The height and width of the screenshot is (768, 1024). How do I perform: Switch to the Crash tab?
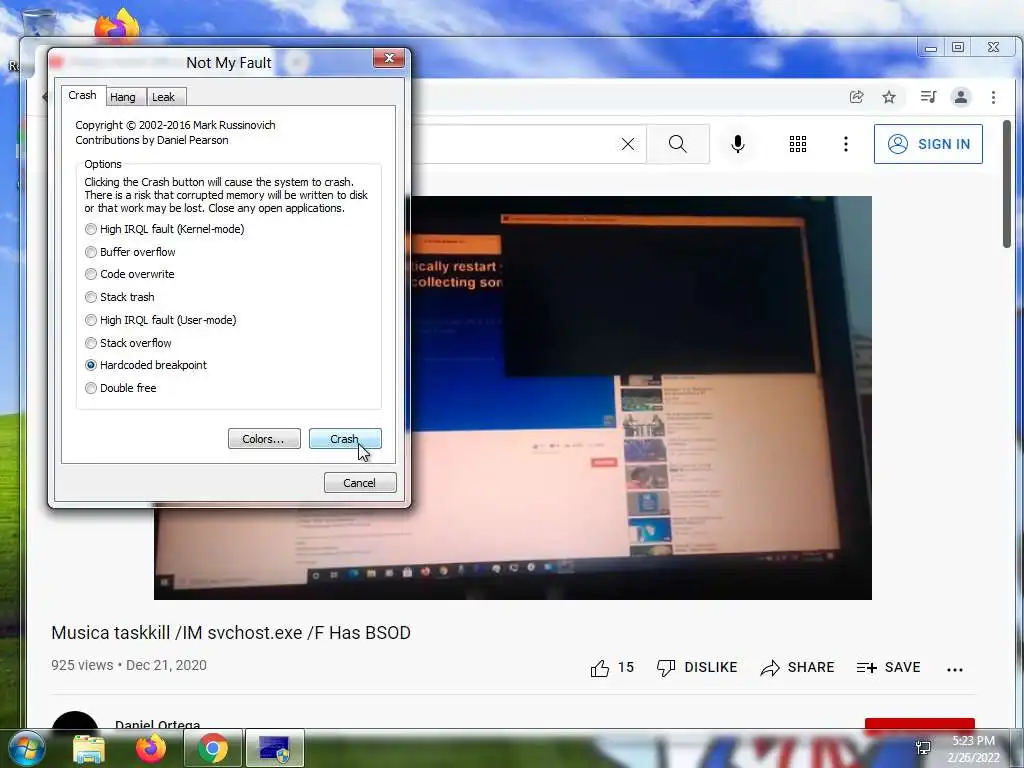click(x=82, y=95)
